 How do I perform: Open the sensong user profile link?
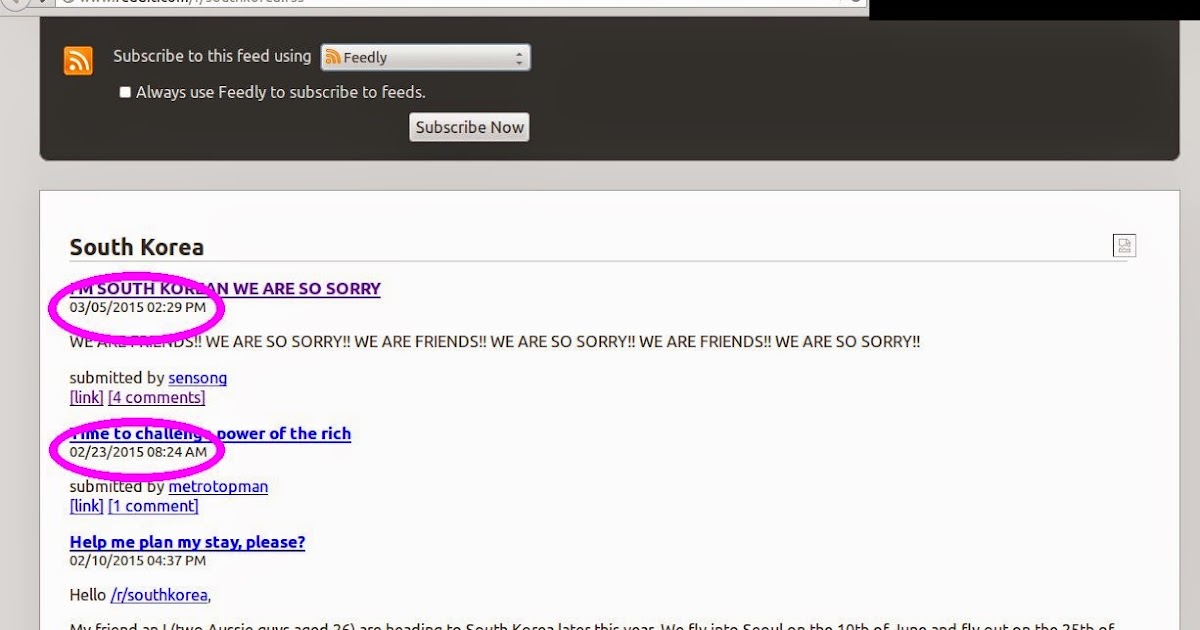[x=198, y=378]
